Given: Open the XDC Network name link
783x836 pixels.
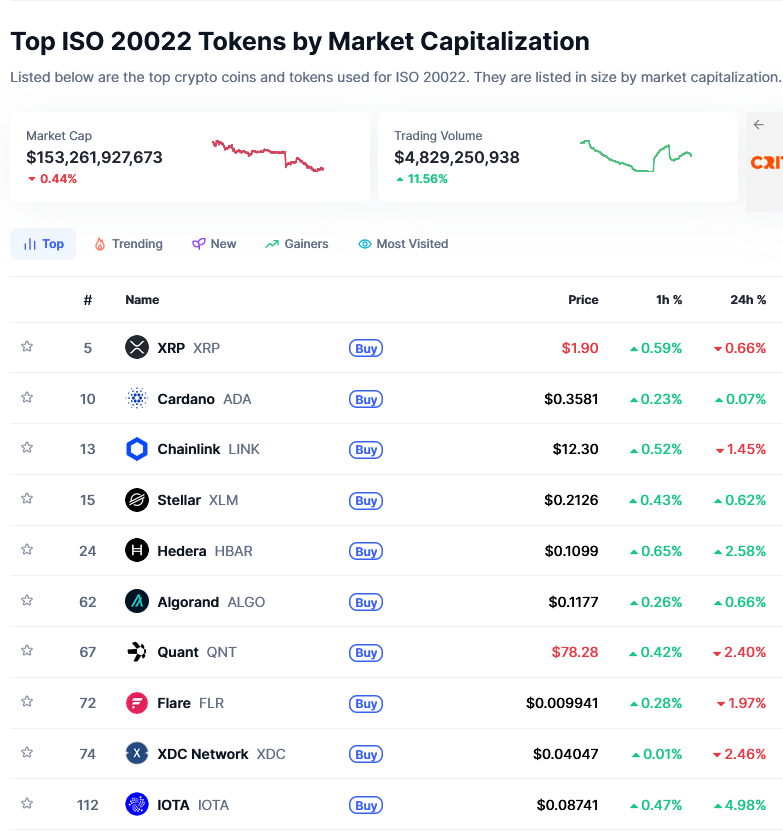Looking at the screenshot, I should coord(203,754).
